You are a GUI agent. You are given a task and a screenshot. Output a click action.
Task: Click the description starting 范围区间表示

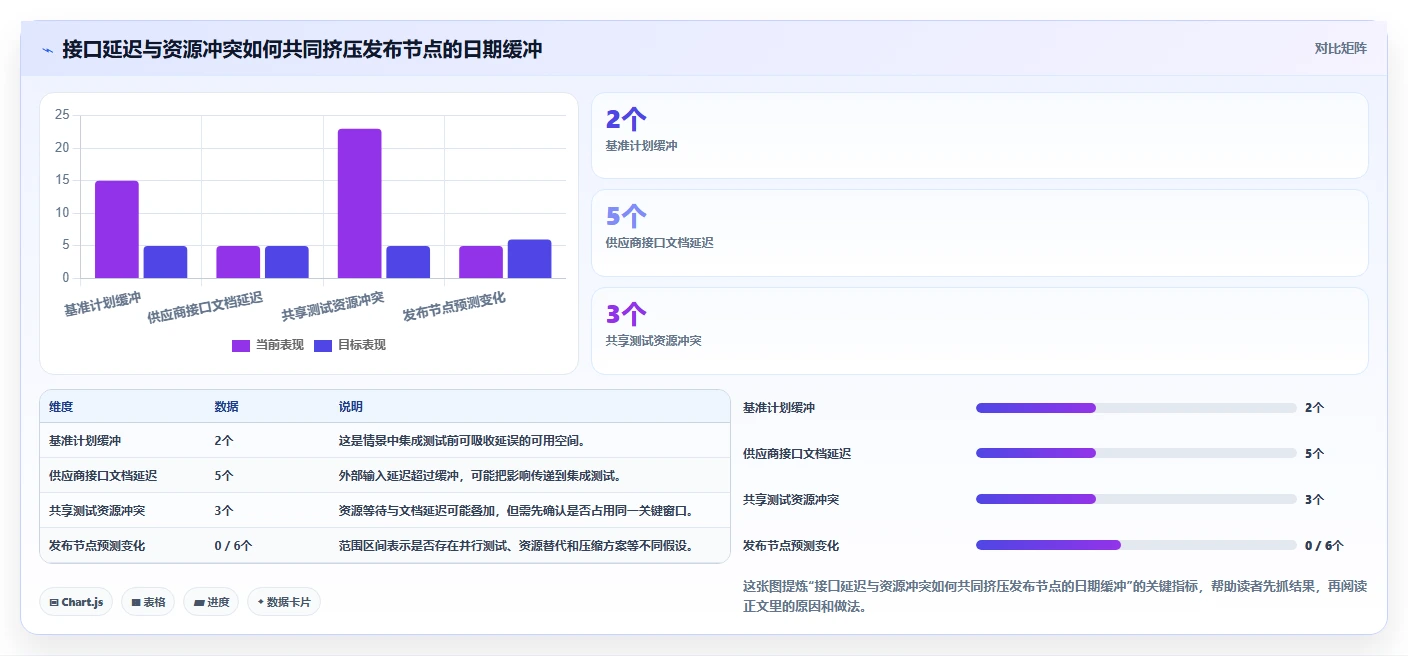517,546
